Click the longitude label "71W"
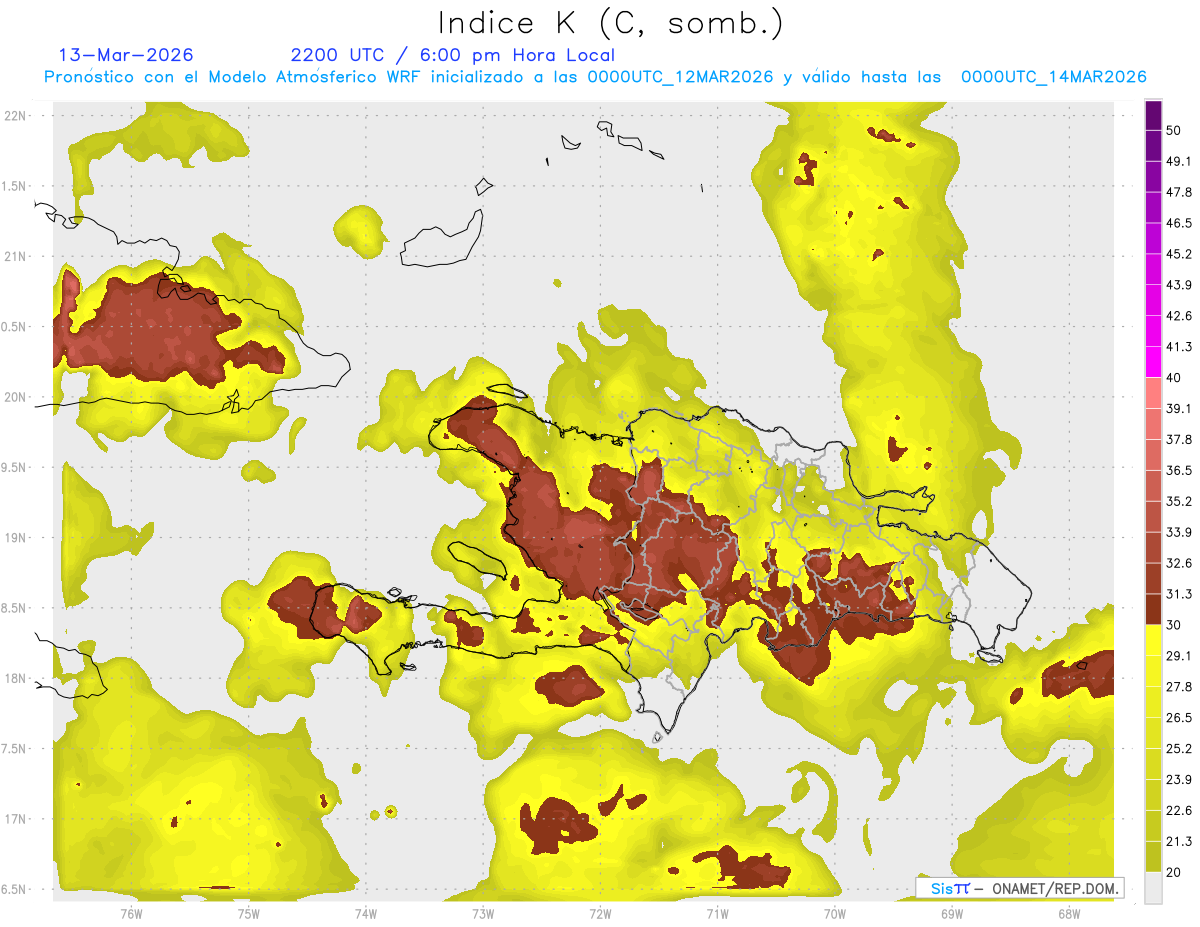 tap(717, 914)
